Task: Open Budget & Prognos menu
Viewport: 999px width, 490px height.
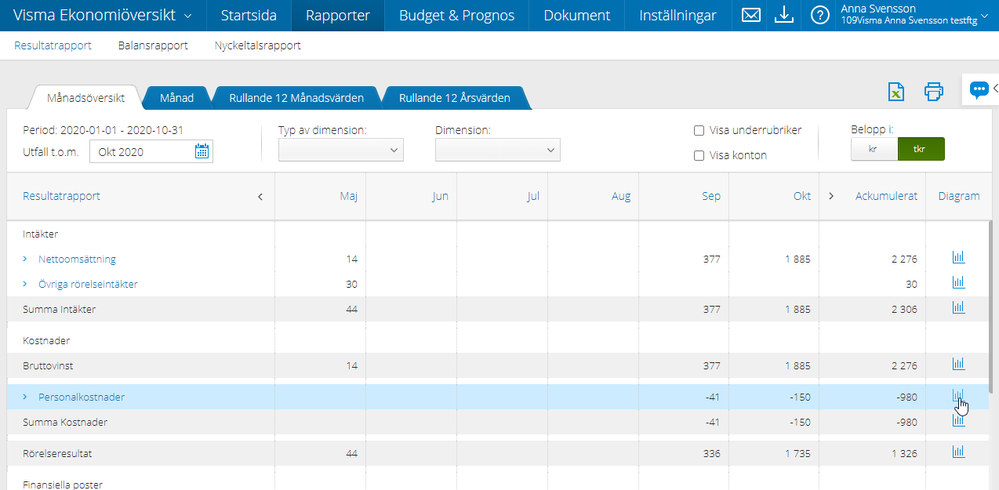Action: 456,16
